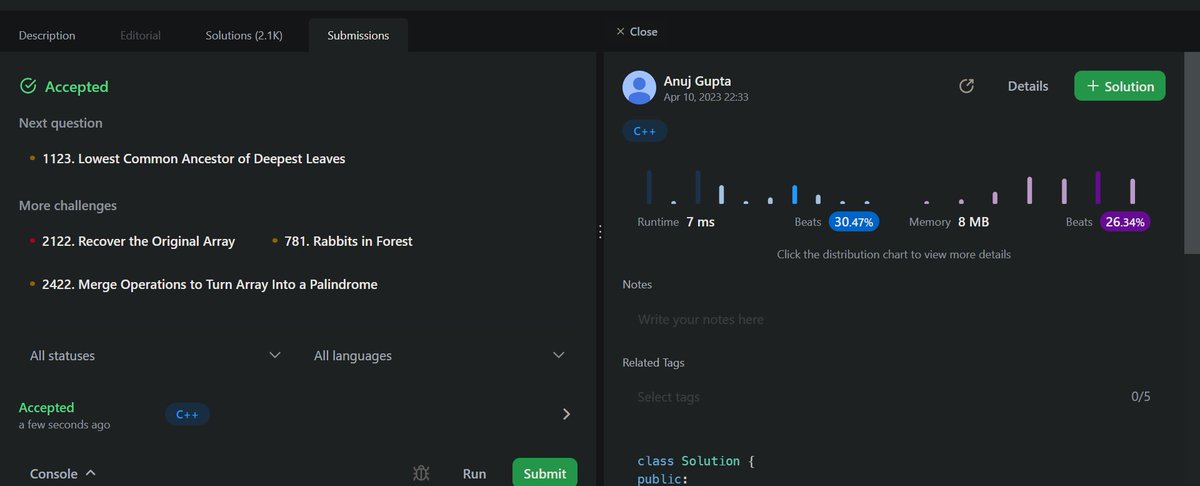Screen dimensions: 1200x486
Task: Click the dark purple memory distribution bar
Action: point(1098,188)
